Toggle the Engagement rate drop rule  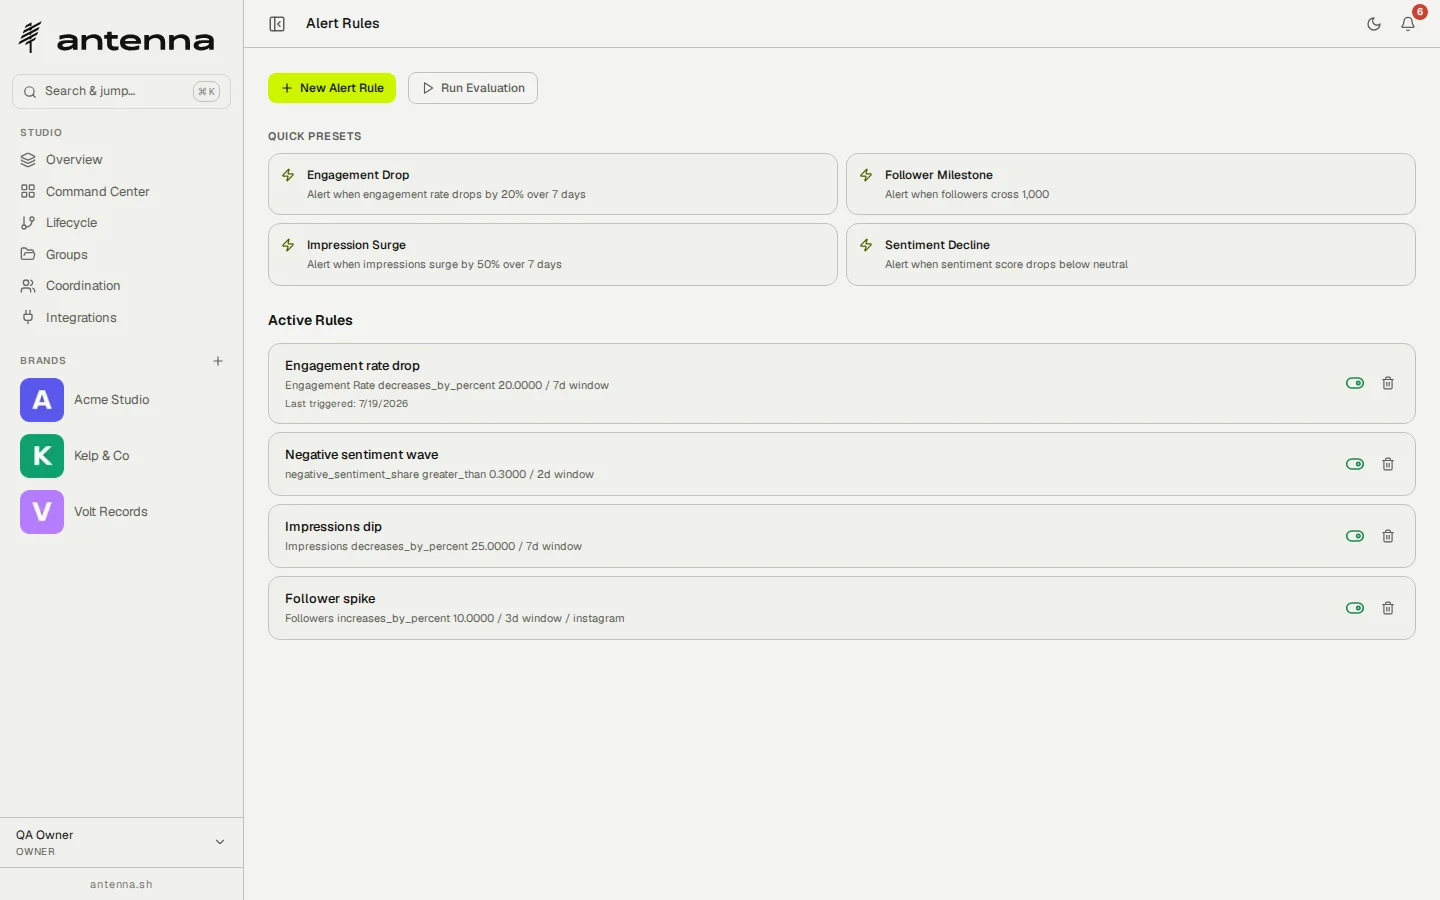[1355, 383]
